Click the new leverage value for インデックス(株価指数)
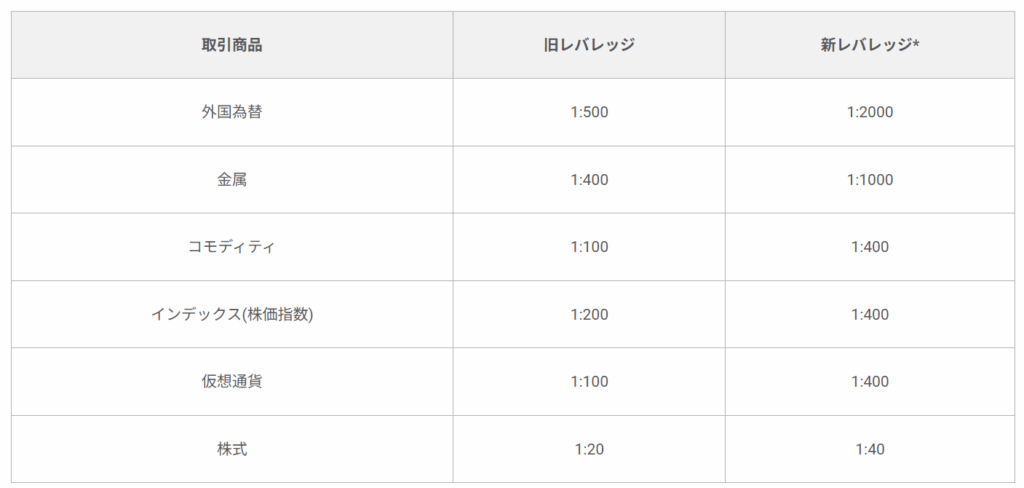Screen dimensions: 1024x488 pyautogui.click(x=869, y=314)
